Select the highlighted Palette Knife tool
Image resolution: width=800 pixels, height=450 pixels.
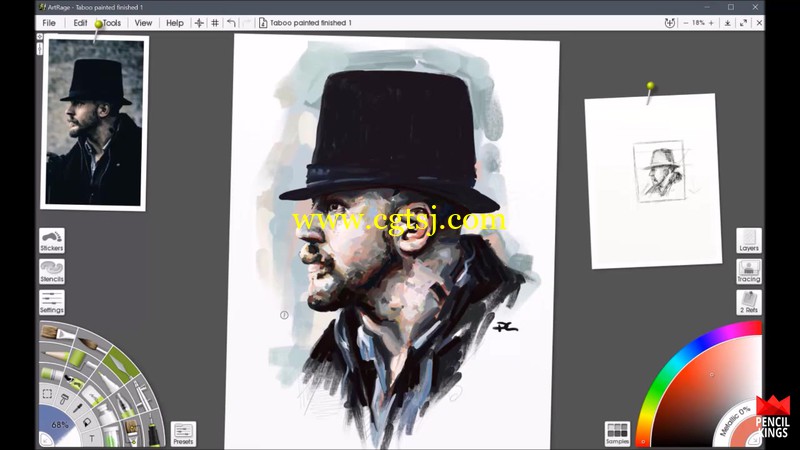click(x=121, y=365)
